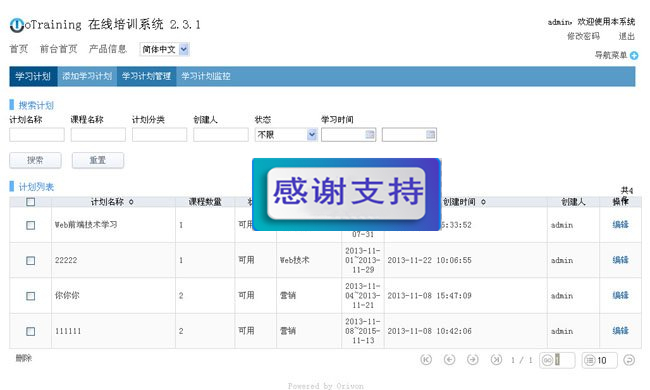Click 删除 below the table
The height and width of the screenshot is (390, 650).
(24, 358)
